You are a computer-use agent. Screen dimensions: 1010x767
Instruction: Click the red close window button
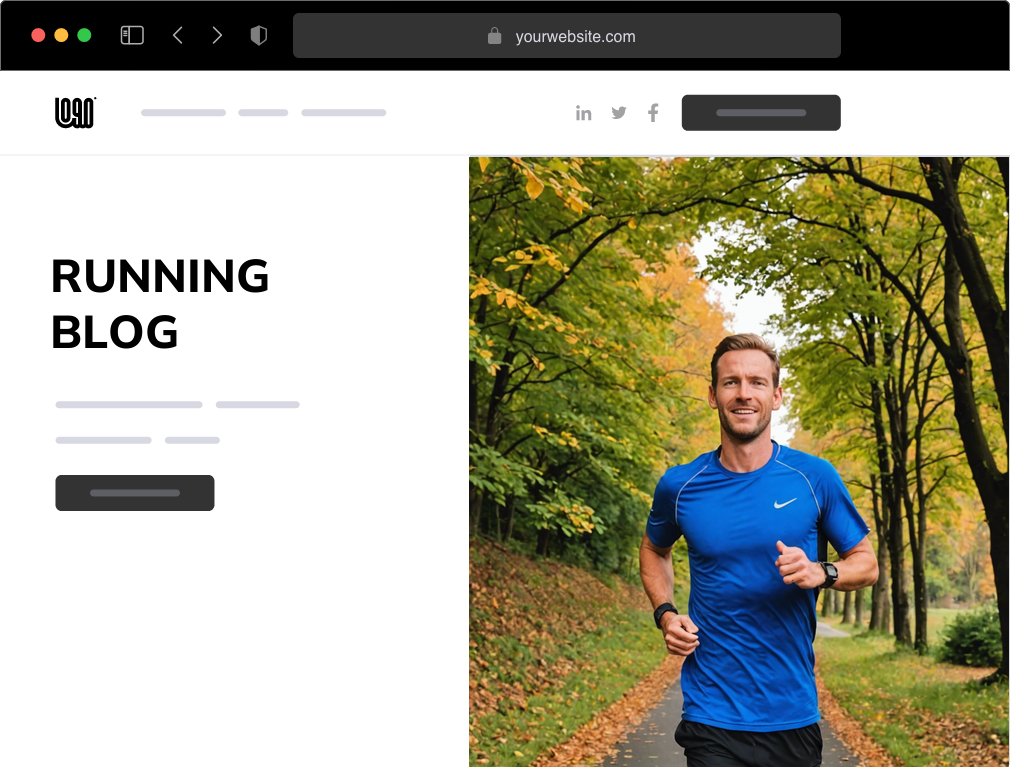38,35
